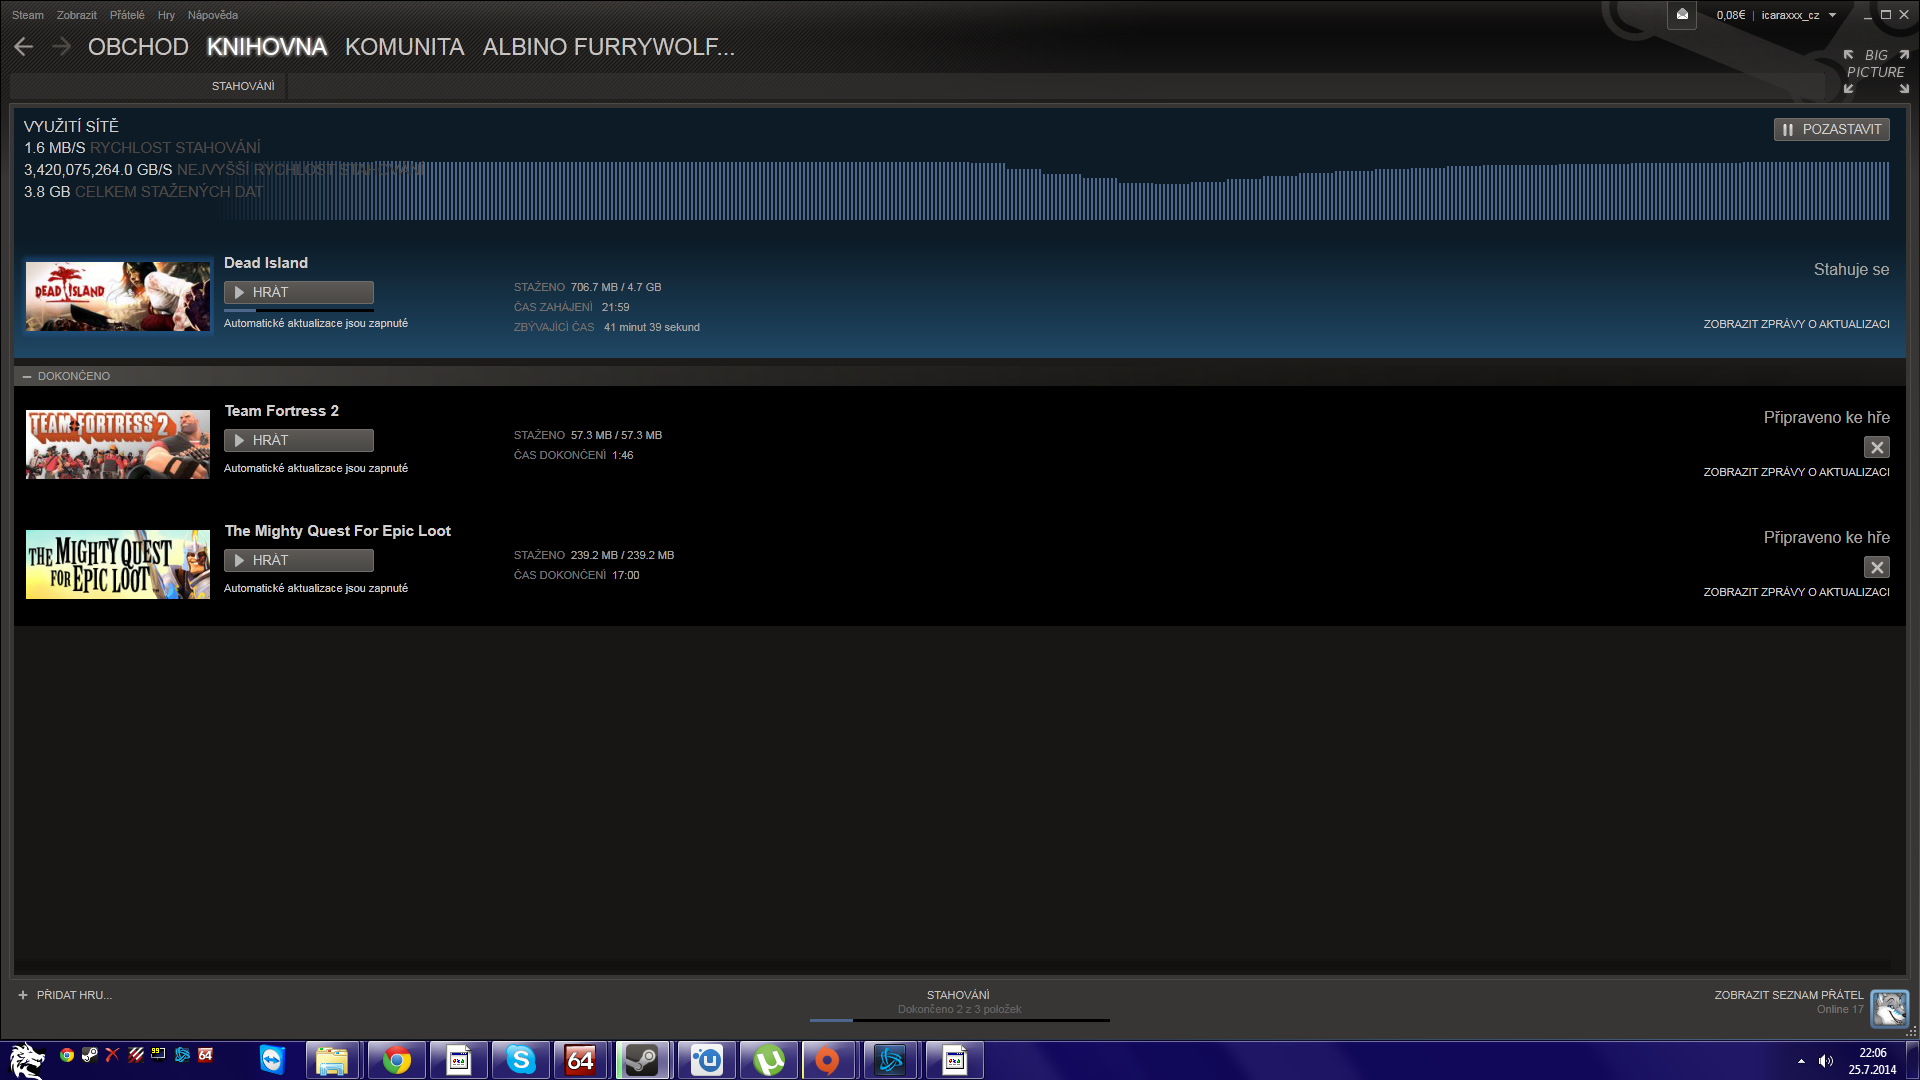
Task: View update news for Team Fortress 2
Action: [x=1796, y=472]
